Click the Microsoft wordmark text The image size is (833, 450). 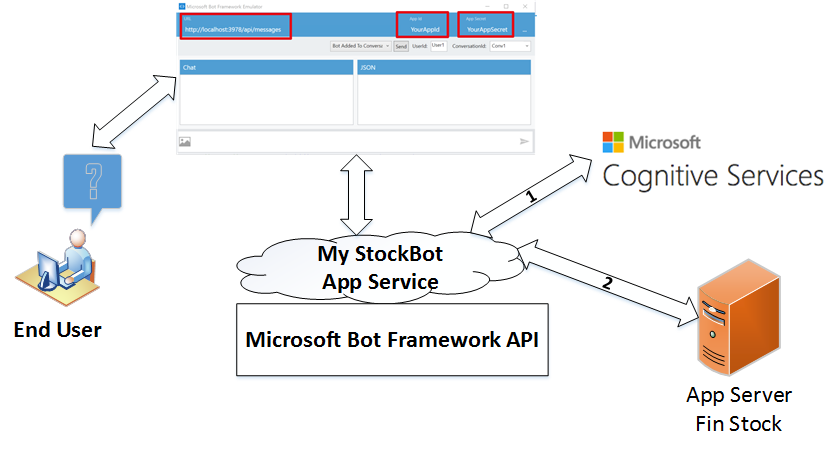click(x=665, y=142)
